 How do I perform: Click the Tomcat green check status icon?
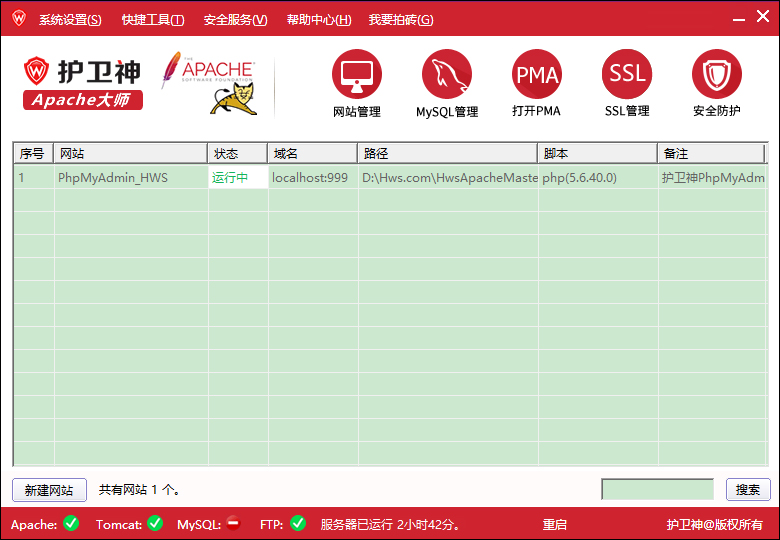coord(155,523)
